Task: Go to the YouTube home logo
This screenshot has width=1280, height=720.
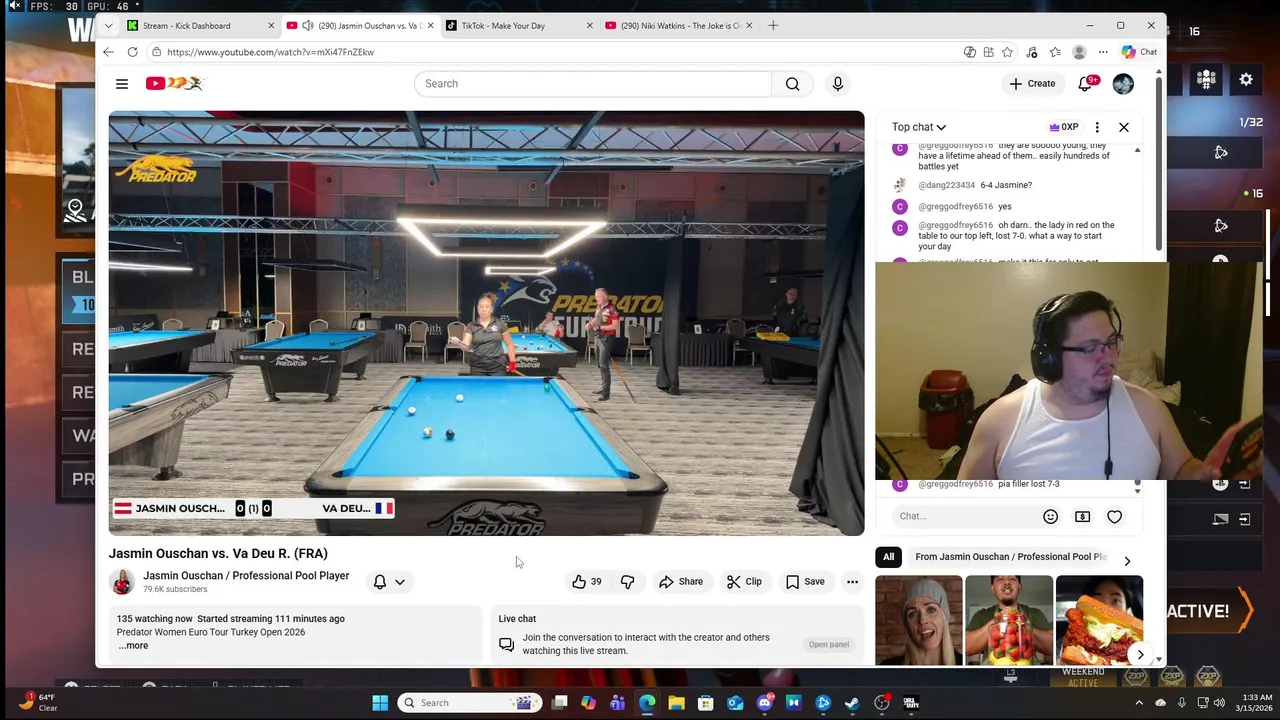Action: (174, 84)
